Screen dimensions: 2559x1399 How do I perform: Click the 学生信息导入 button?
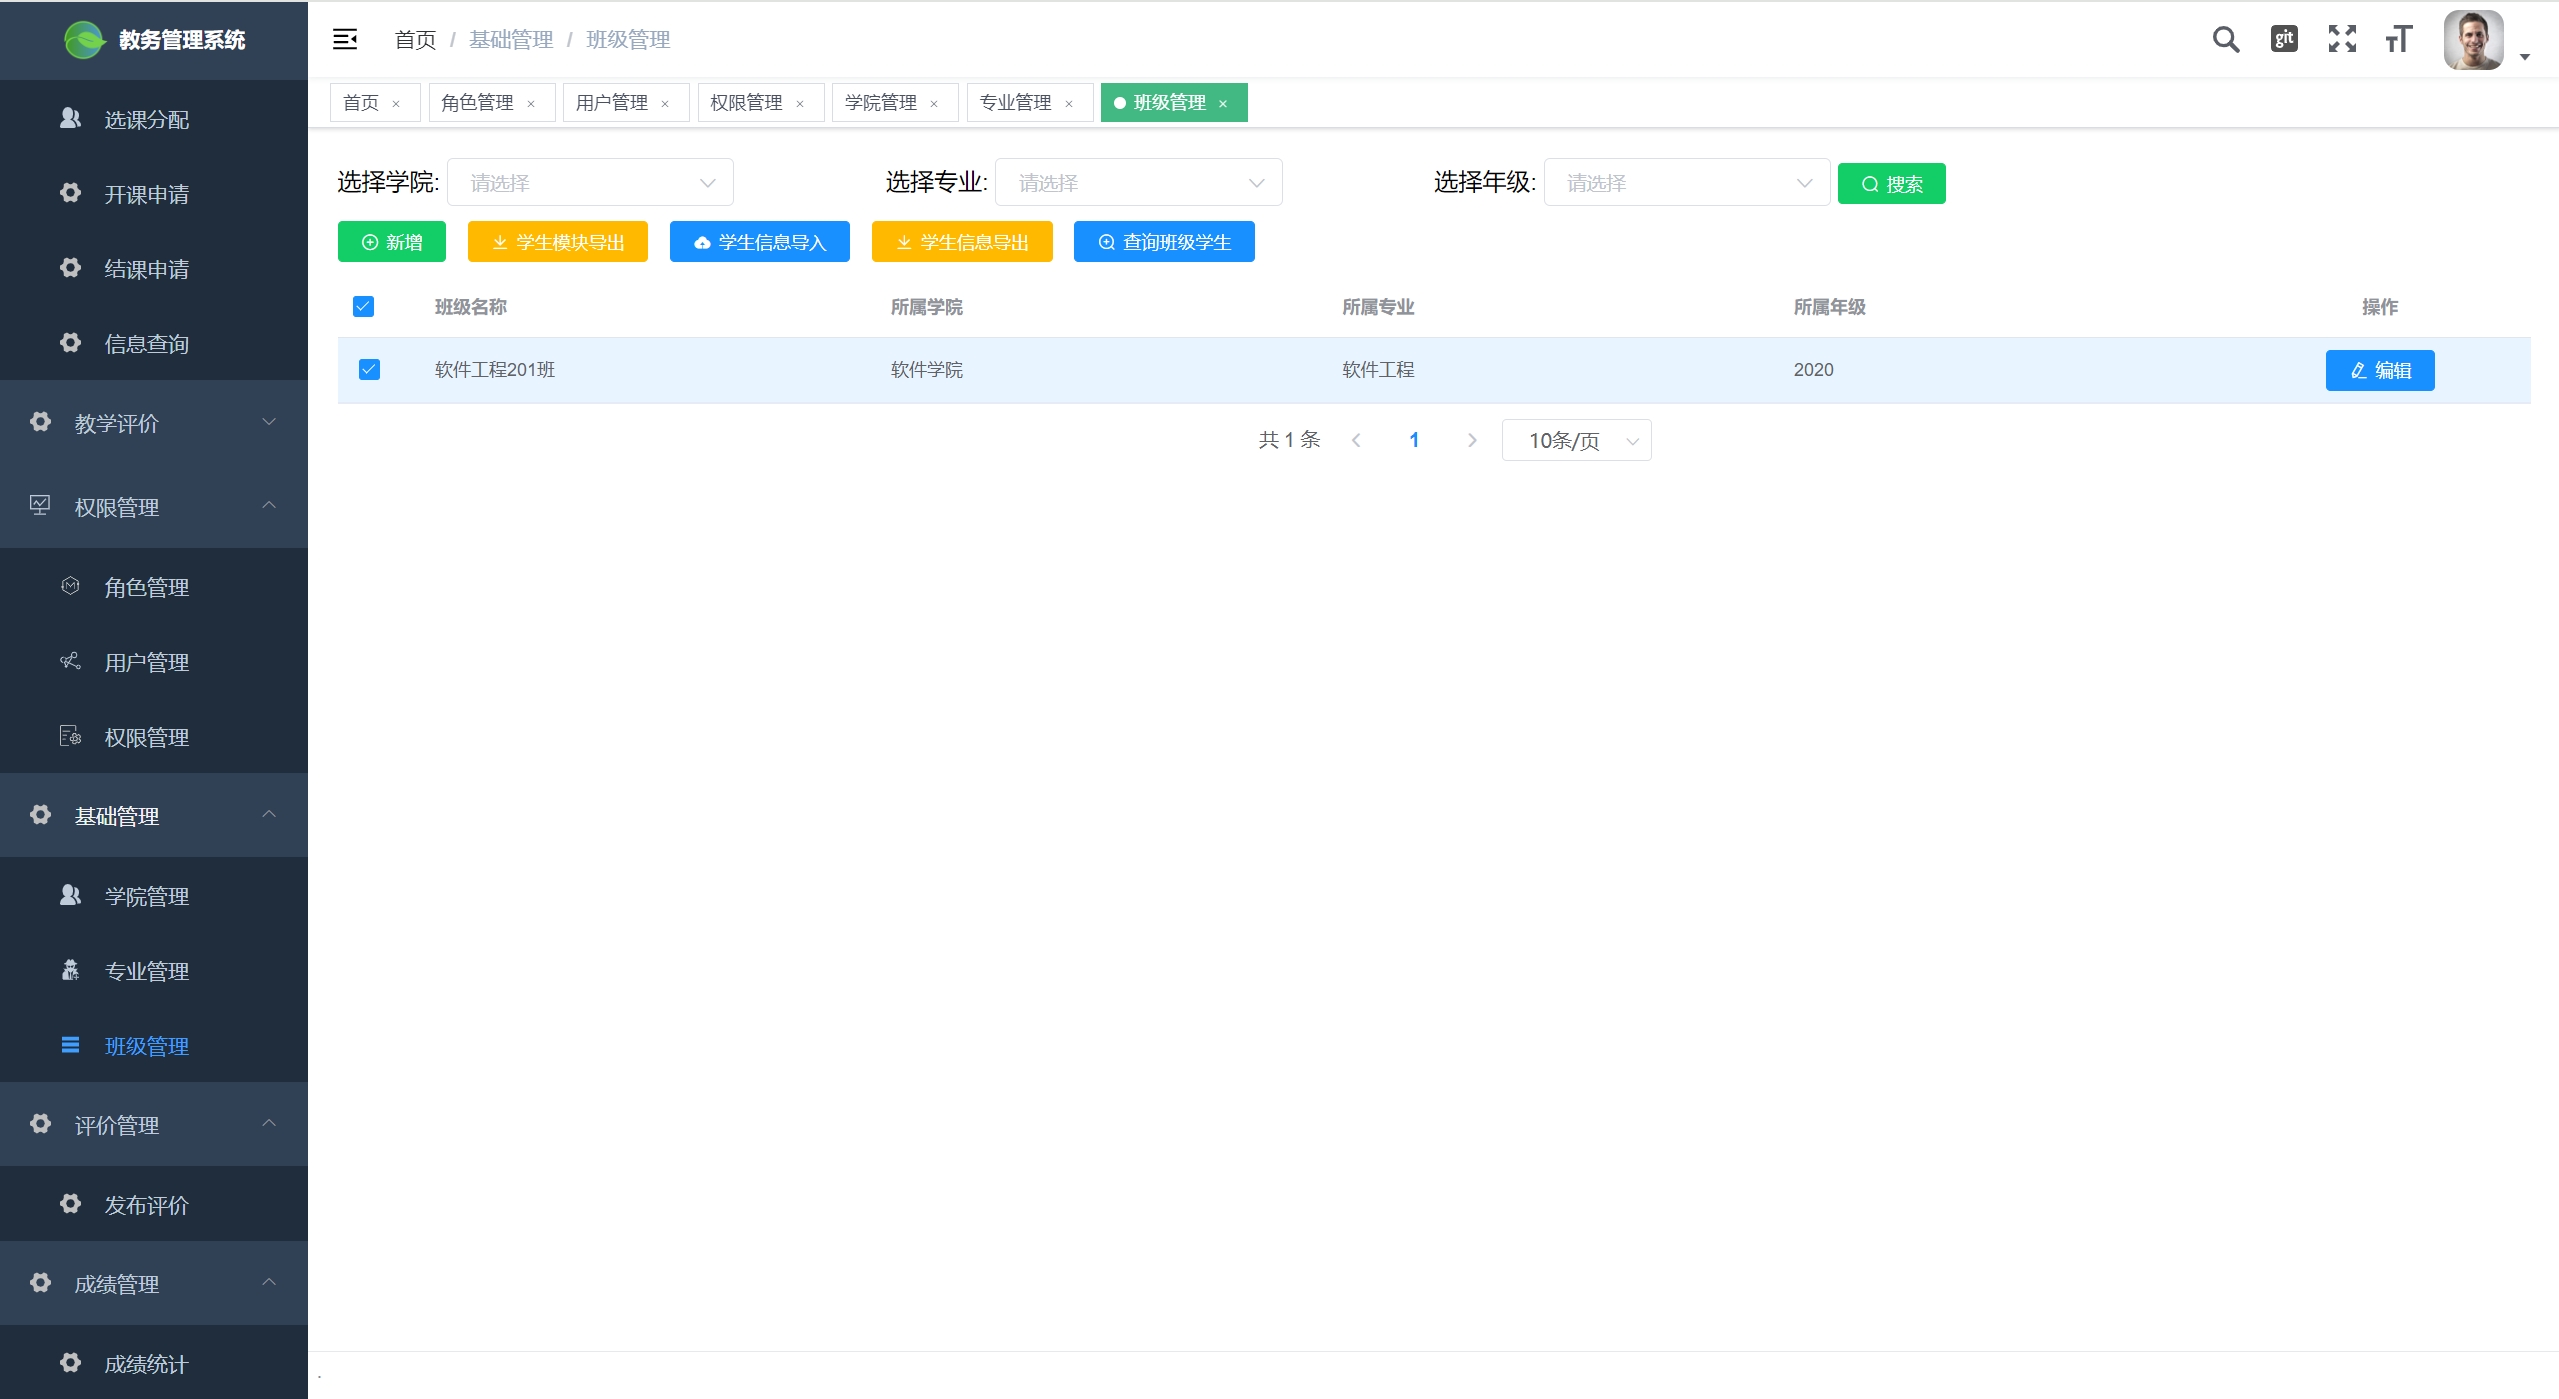coord(759,243)
